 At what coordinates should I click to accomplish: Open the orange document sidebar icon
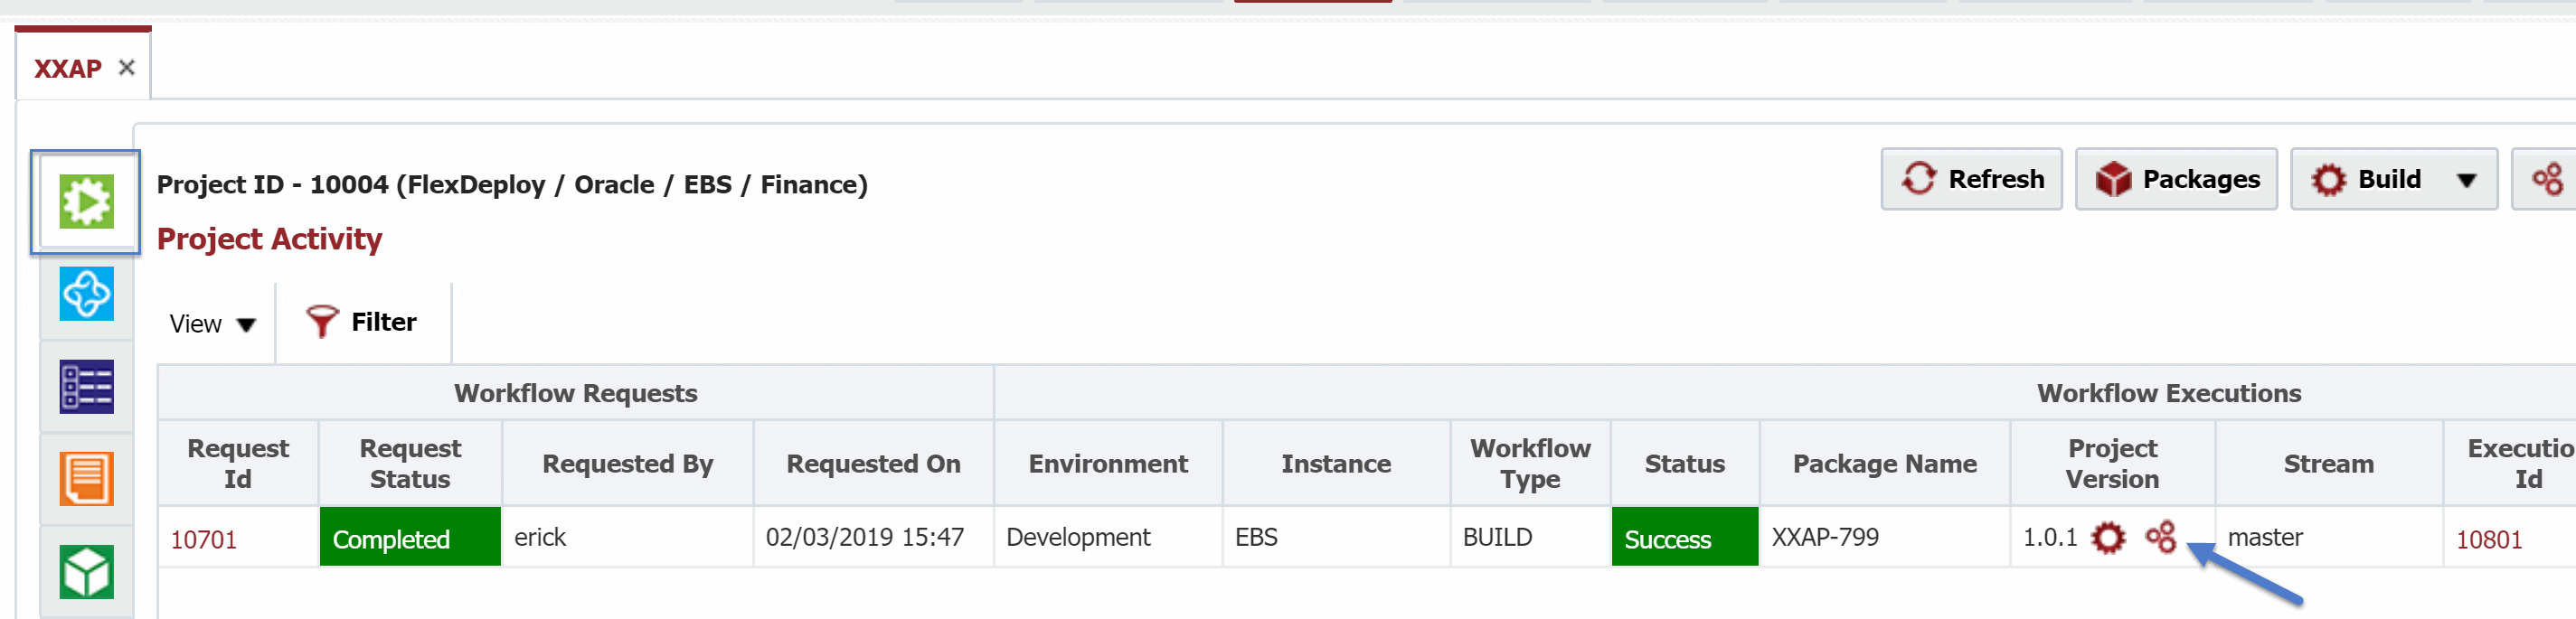86,479
